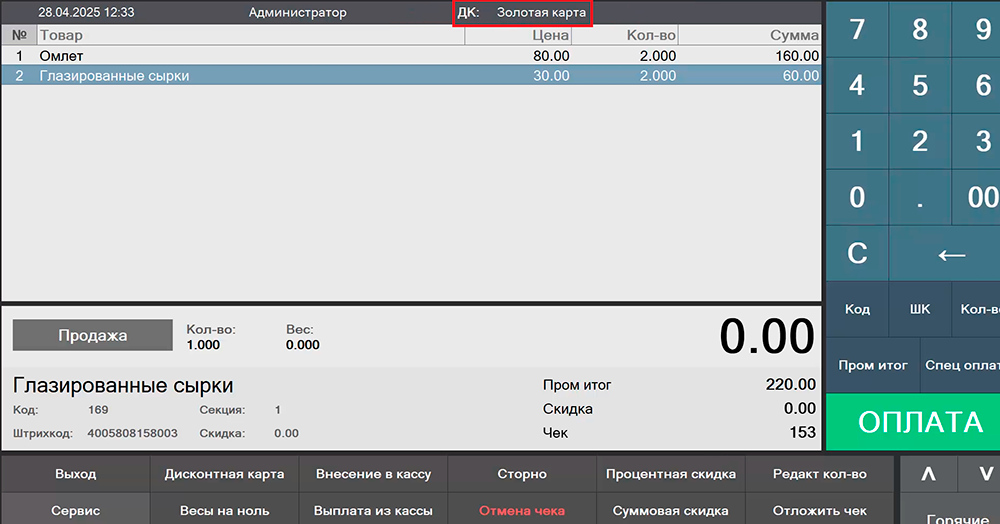This screenshot has width=1000, height=524.
Task: Click the Выход button
Action: click(x=76, y=474)
